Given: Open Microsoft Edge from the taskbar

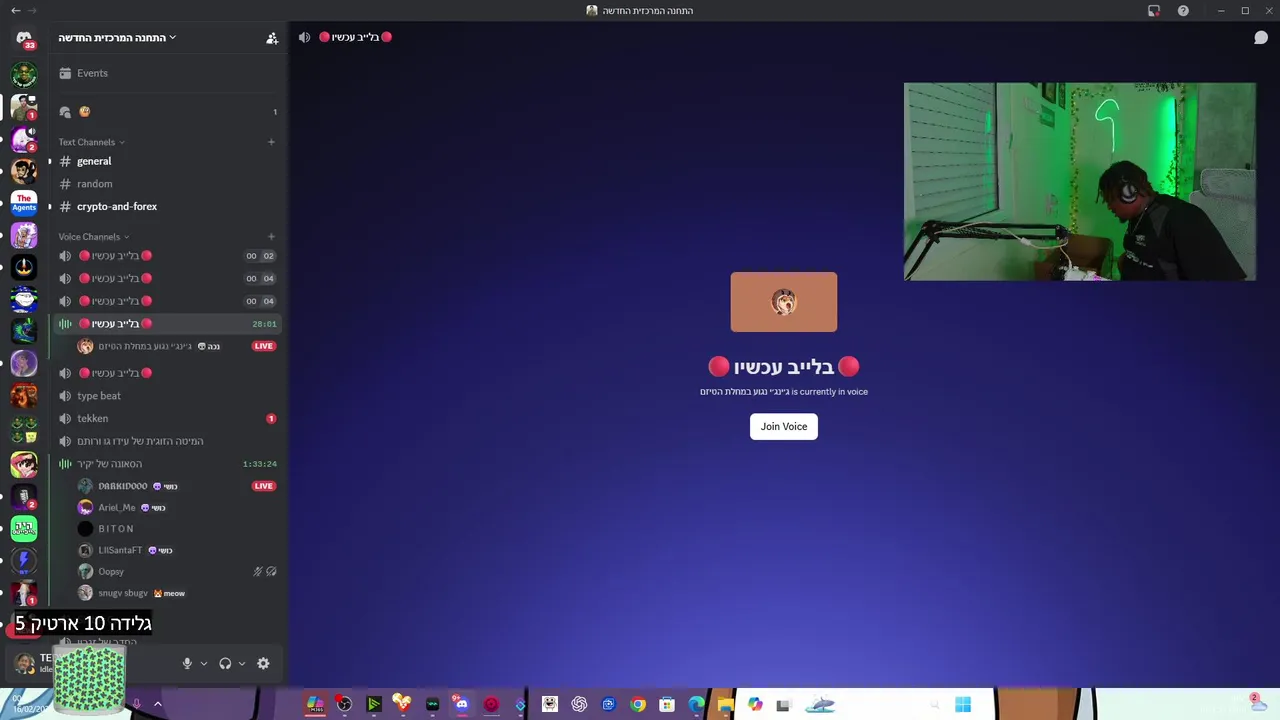Looking at the screenshot, I should click(x=696, y=704).
